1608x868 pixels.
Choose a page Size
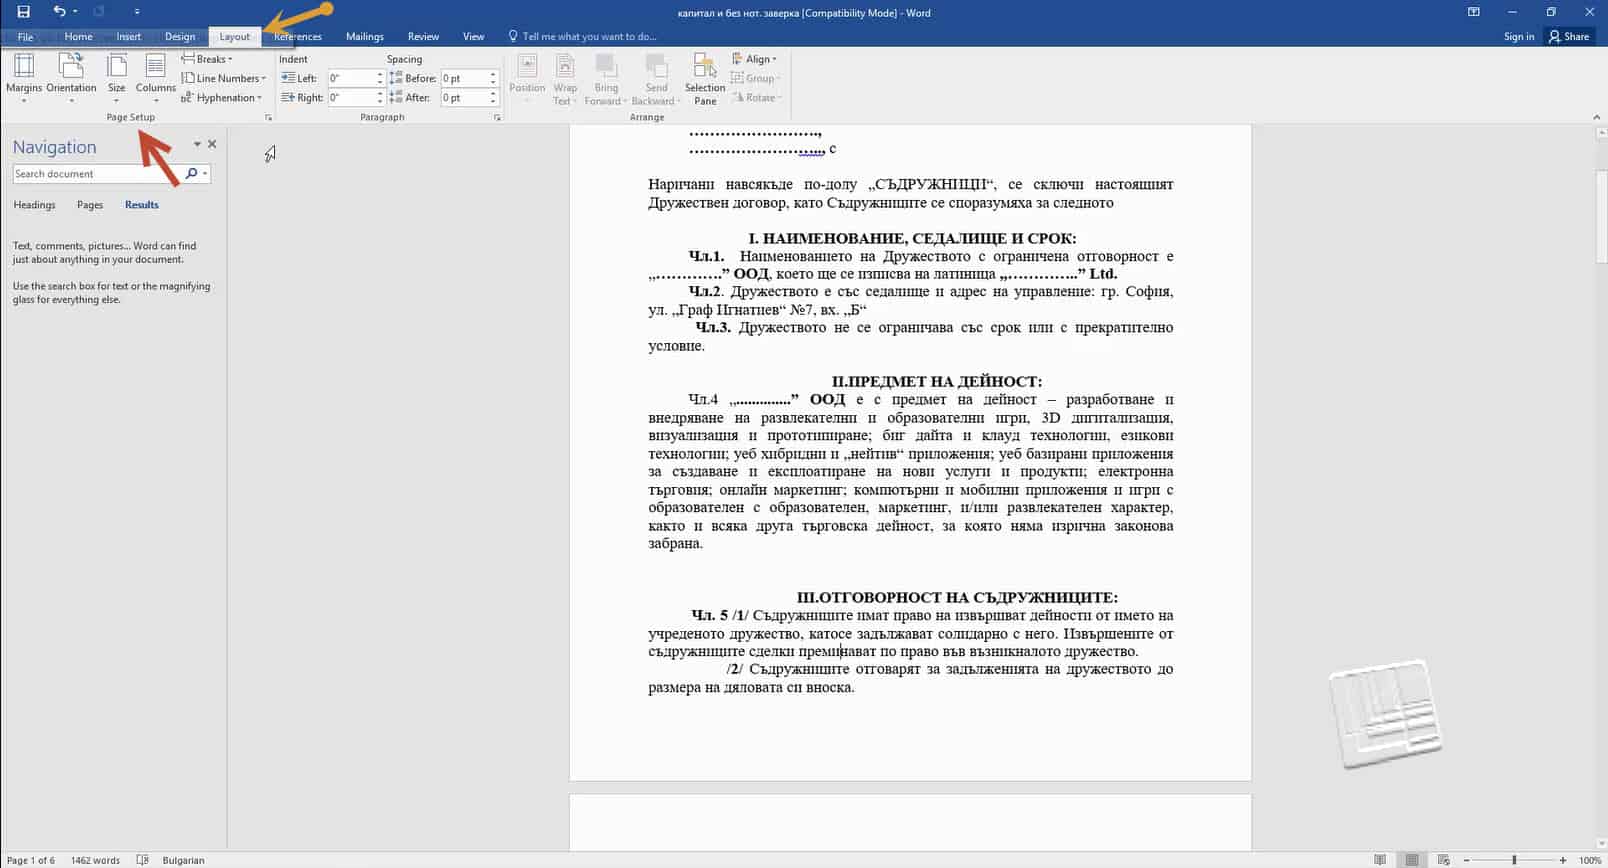click(x=116, y=78)
